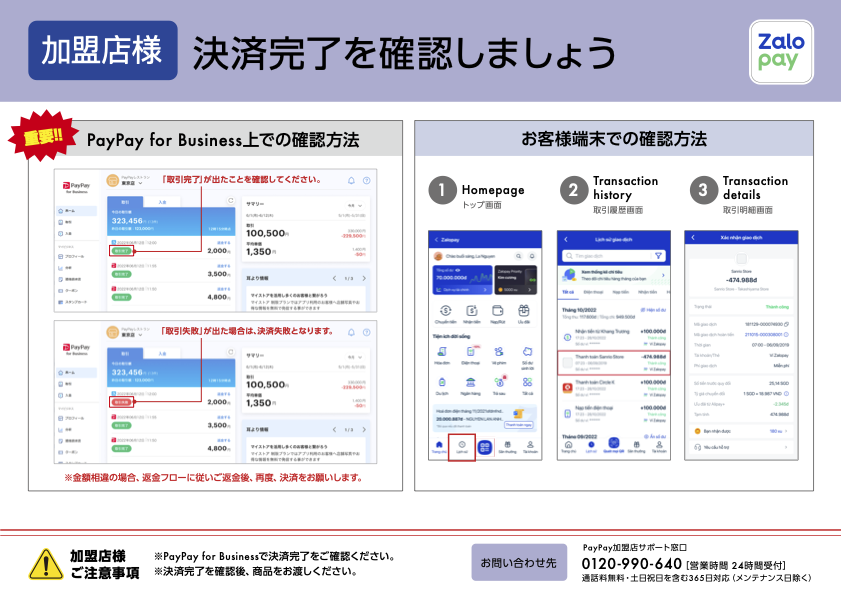Select Điện thoại top-up icon
841x595 pixels.
coord(471,351)
